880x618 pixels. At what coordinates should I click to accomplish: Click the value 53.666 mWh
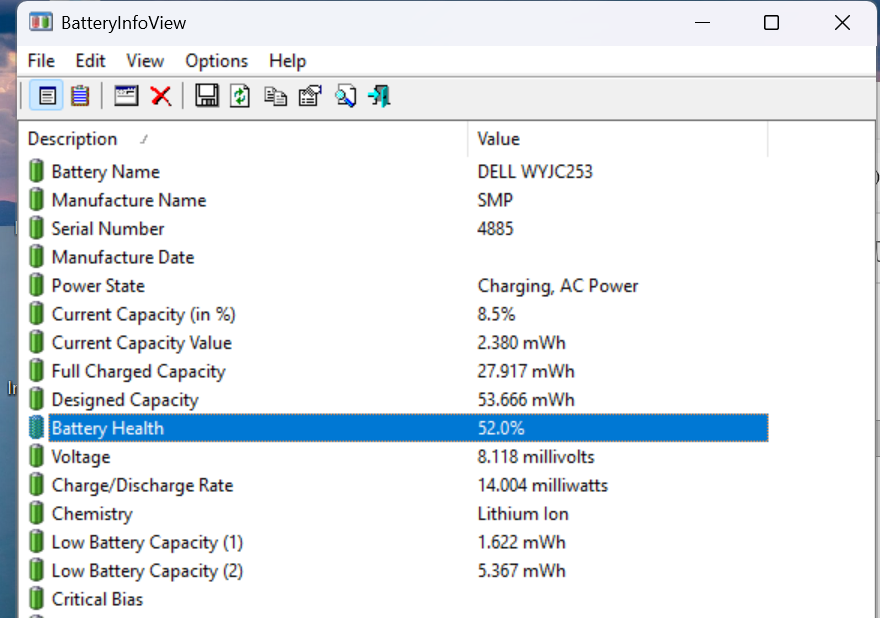click(526, 400)
